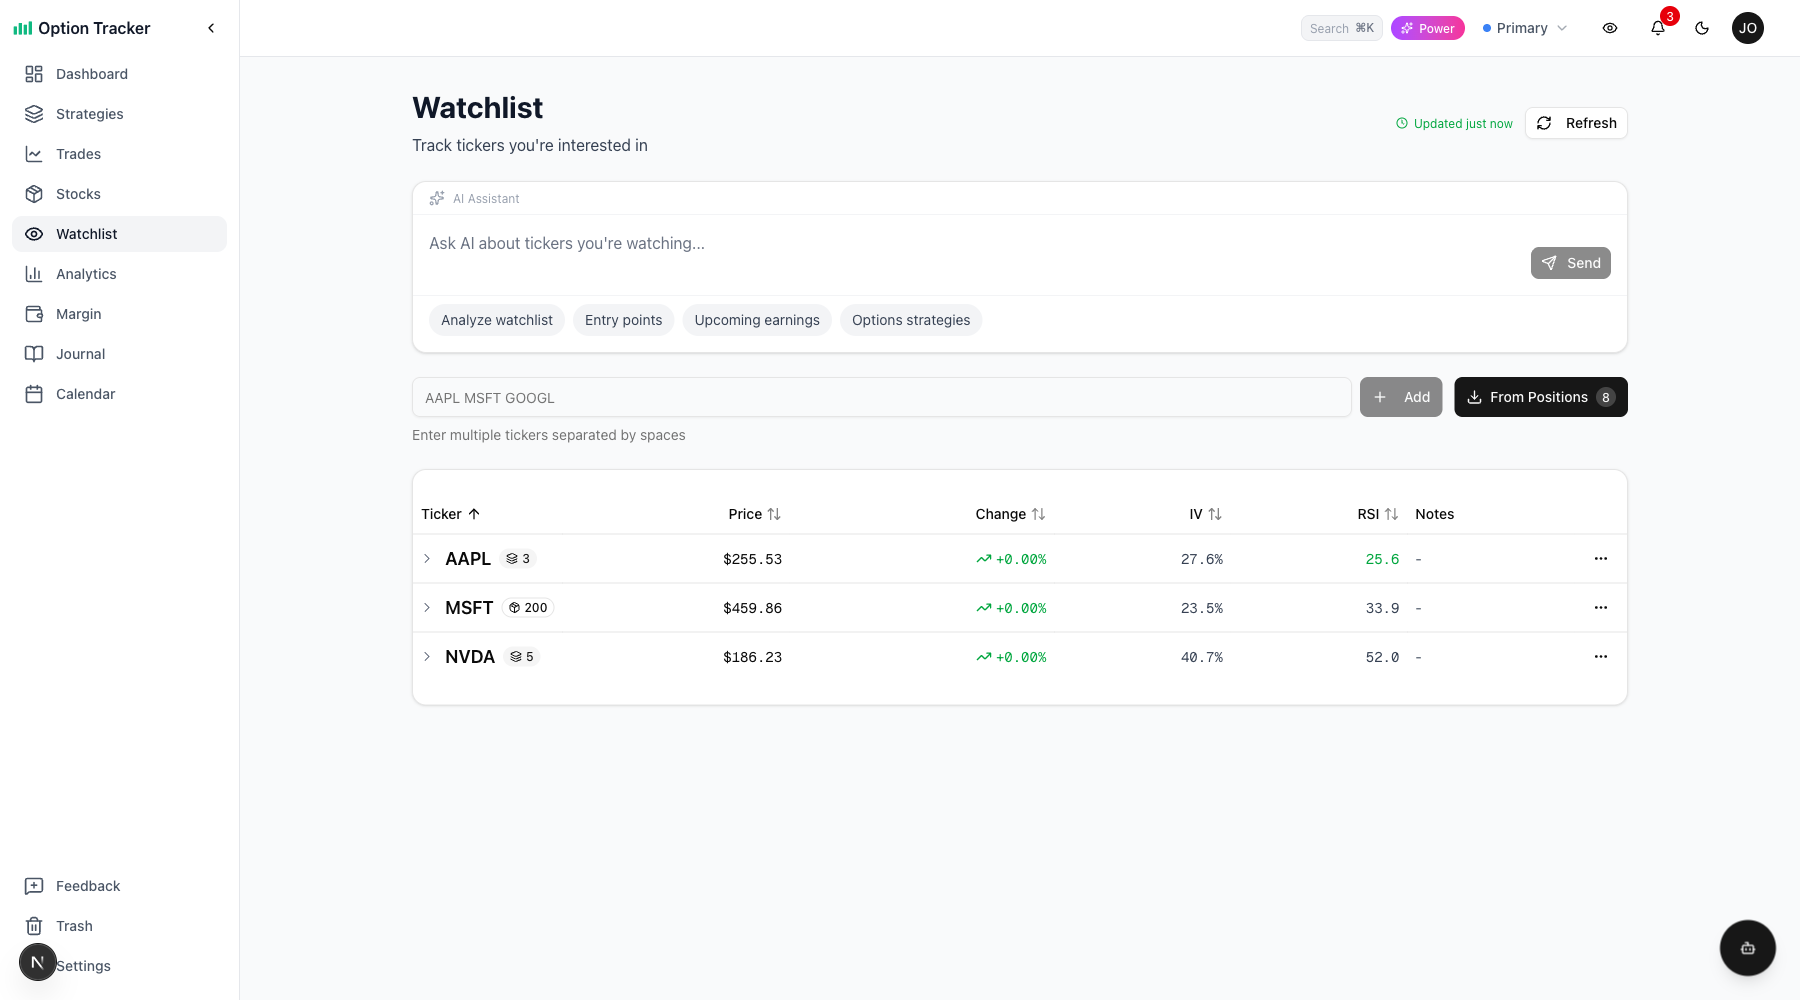Screen dimensions: 1800x1000
Task: Expand the AAPL row
Action: (427, 559)
